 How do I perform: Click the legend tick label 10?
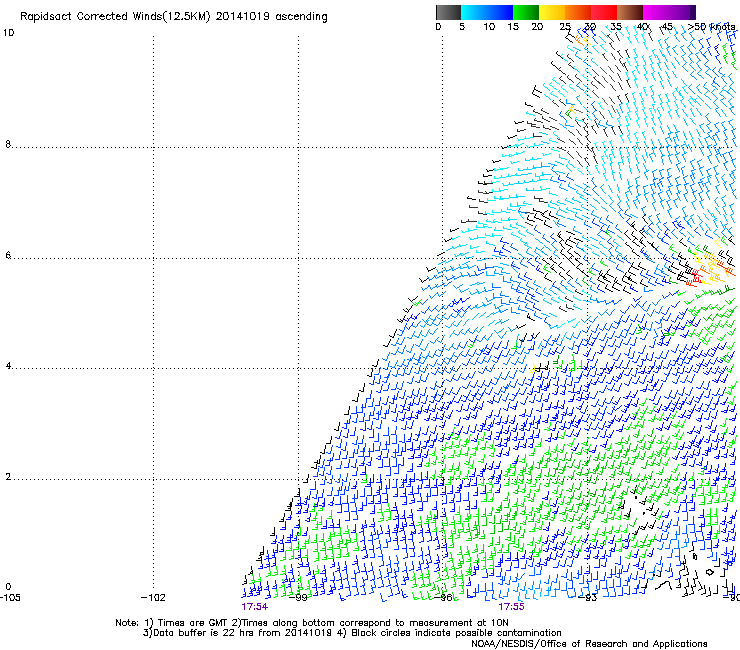[x=489, y=27]
